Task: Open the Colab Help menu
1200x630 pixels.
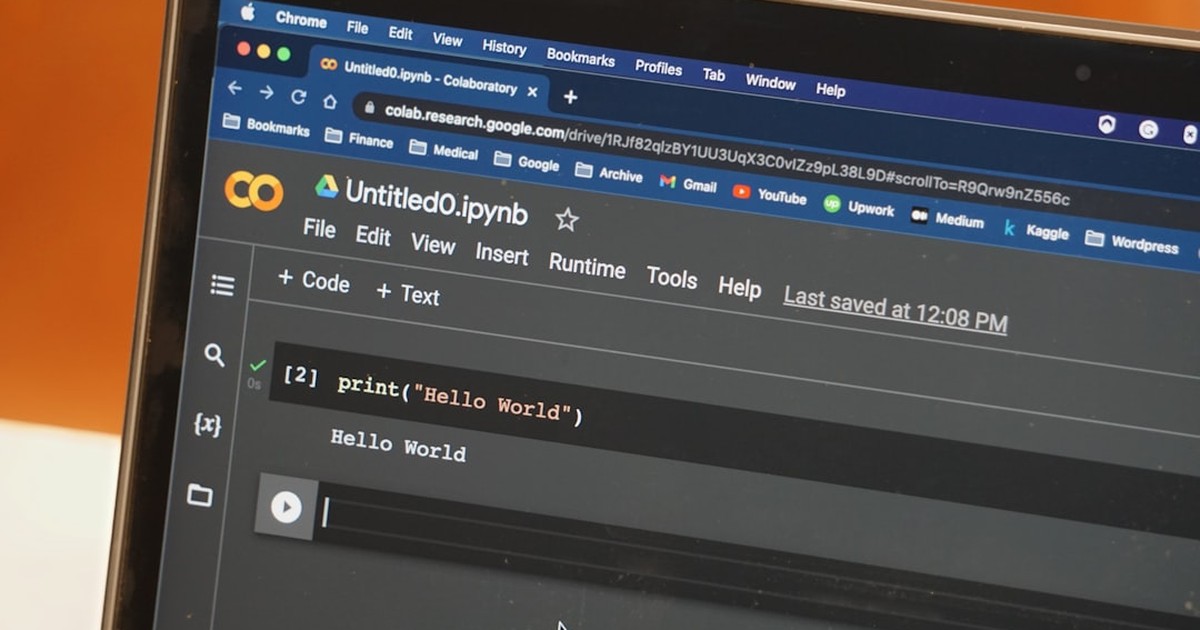Action: tap(740, 287)
